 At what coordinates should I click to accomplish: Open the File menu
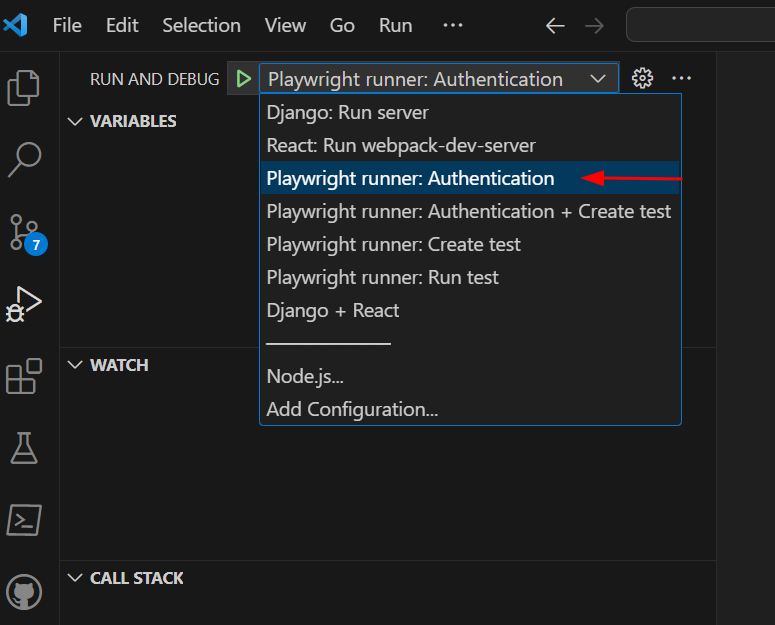tap(67, 25)
